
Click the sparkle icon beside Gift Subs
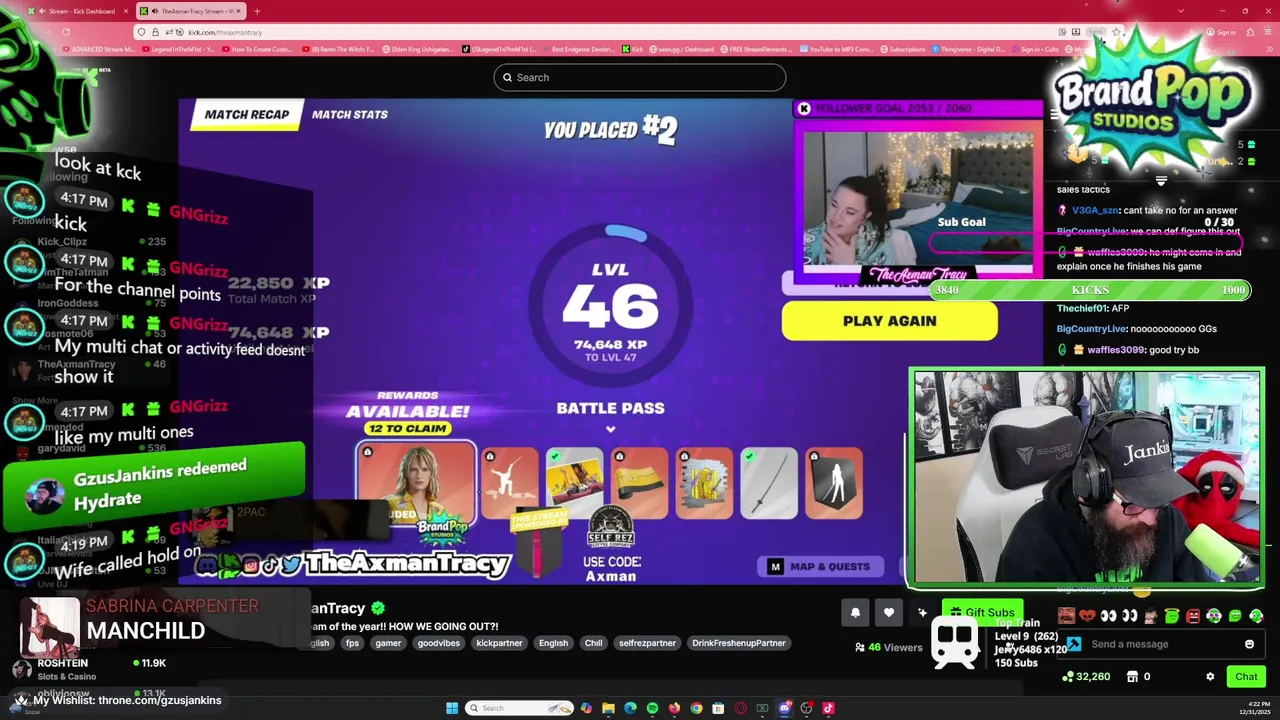click(x=922, y=613)
